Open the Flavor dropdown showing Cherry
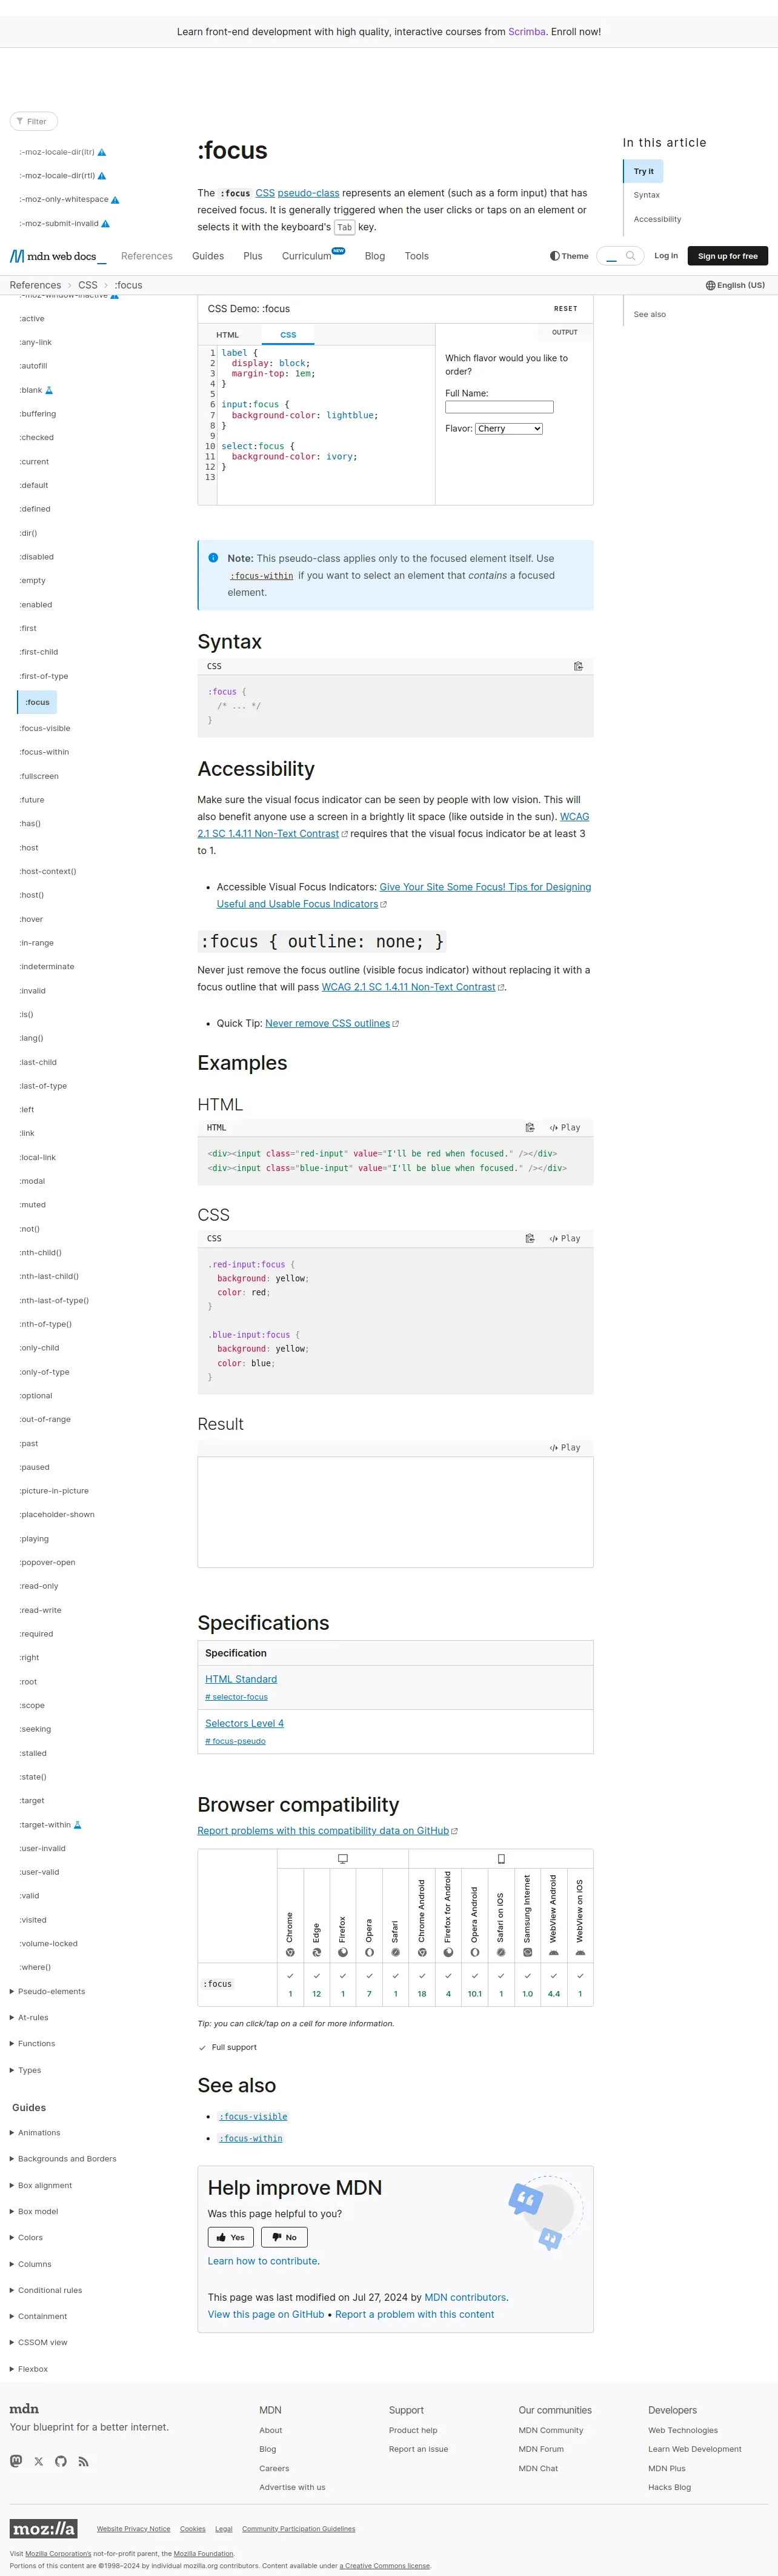 click(x=509, y=429)
